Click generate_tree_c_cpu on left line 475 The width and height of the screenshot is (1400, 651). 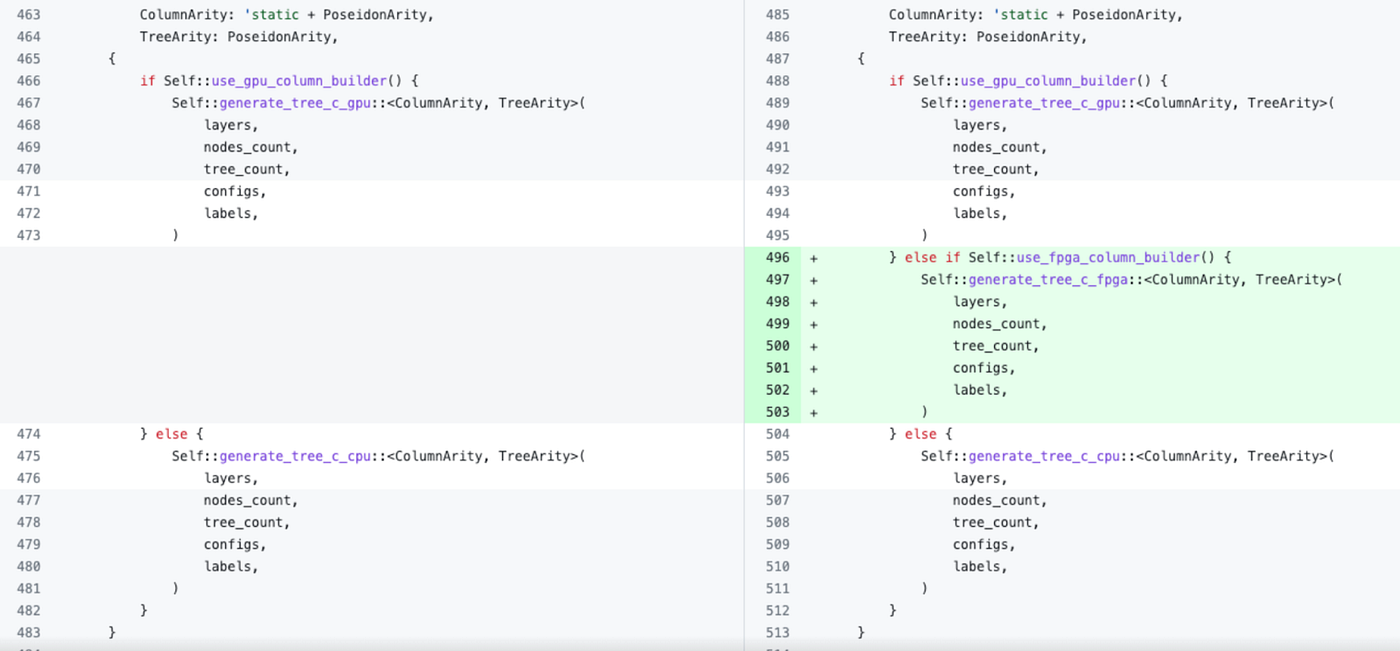coord(295,456)
